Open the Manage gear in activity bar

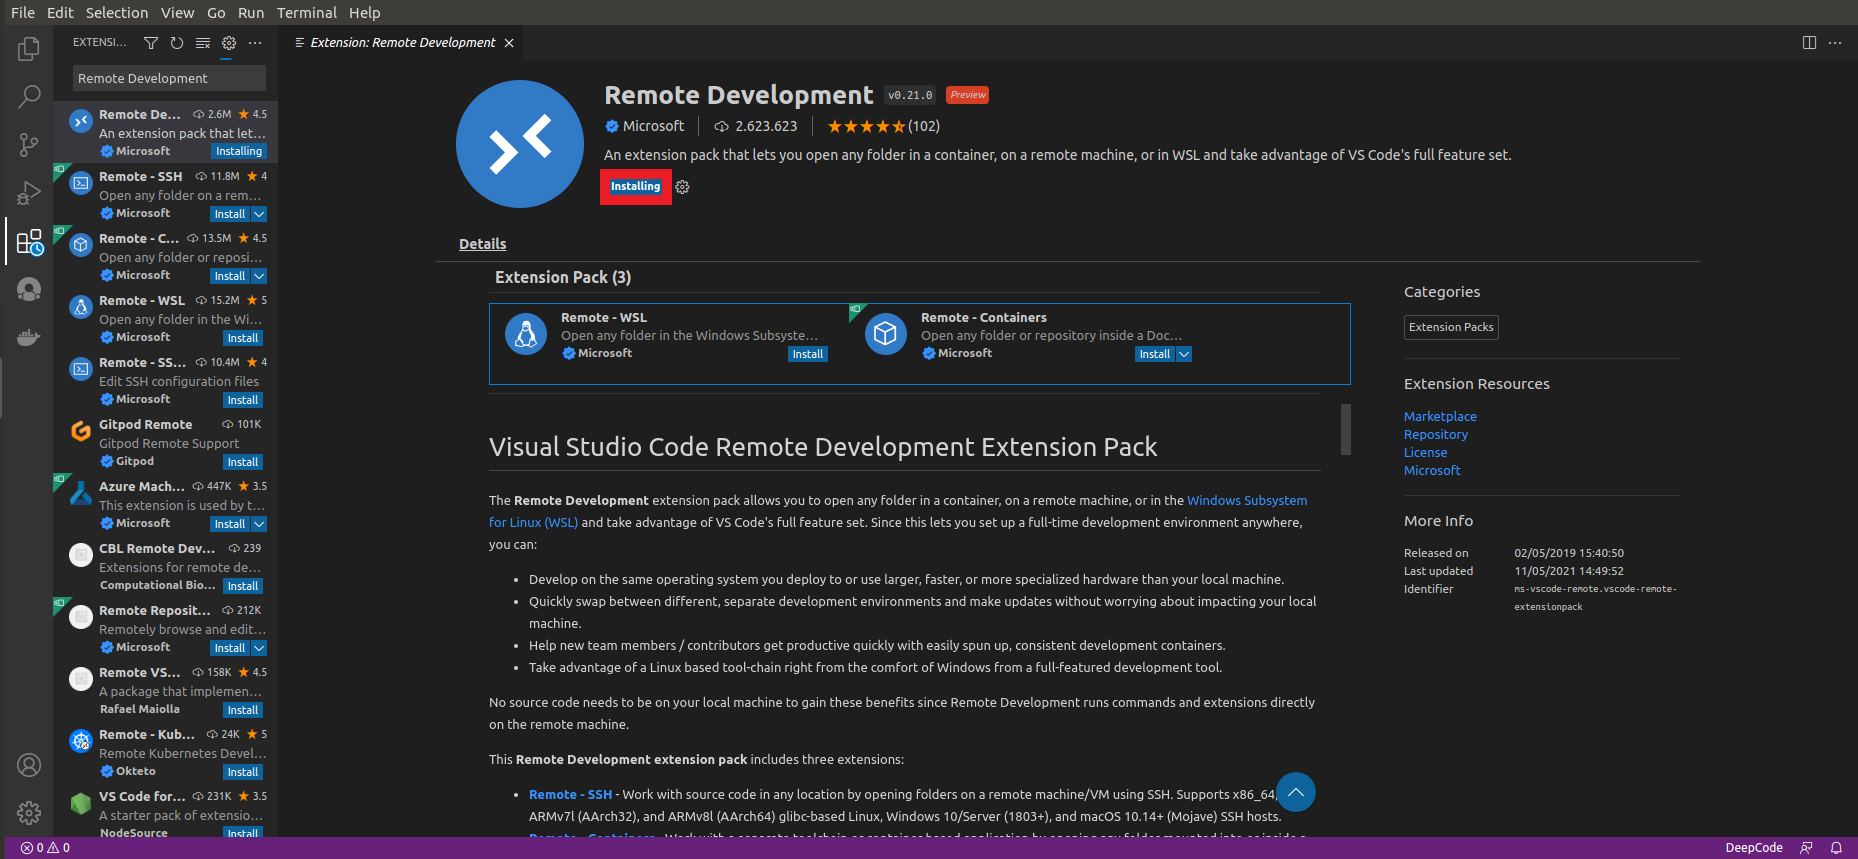point(29,813)
